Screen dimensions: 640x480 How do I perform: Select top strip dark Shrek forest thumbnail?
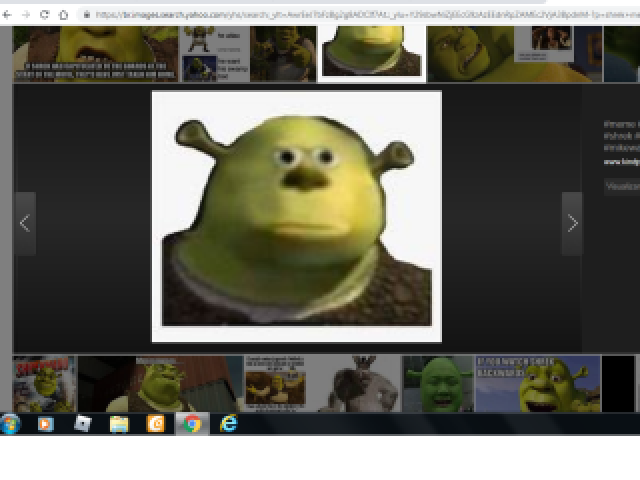tap(283, 54)
